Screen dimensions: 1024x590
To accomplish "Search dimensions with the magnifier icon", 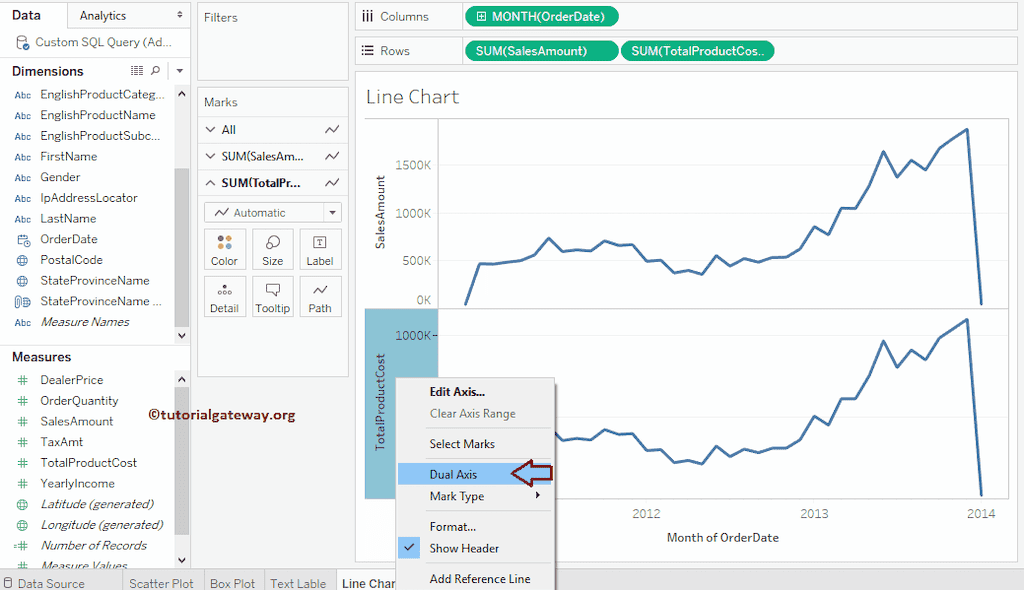I will click(x=155, y=71).
